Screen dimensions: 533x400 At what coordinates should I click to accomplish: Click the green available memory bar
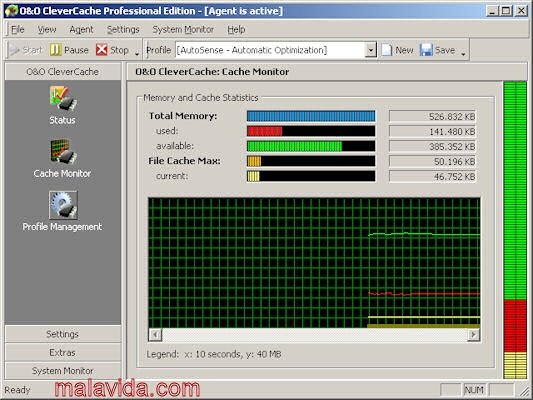click(294, 146)
